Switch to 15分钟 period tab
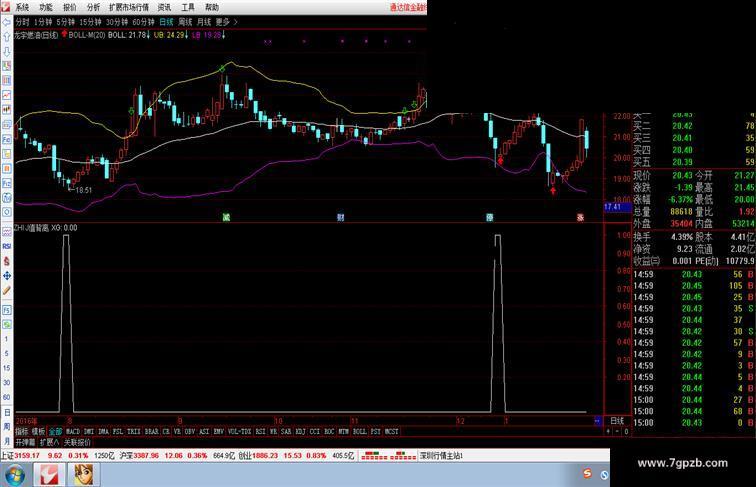The height and width of the screenshot is (487, 756). point(90,22)
